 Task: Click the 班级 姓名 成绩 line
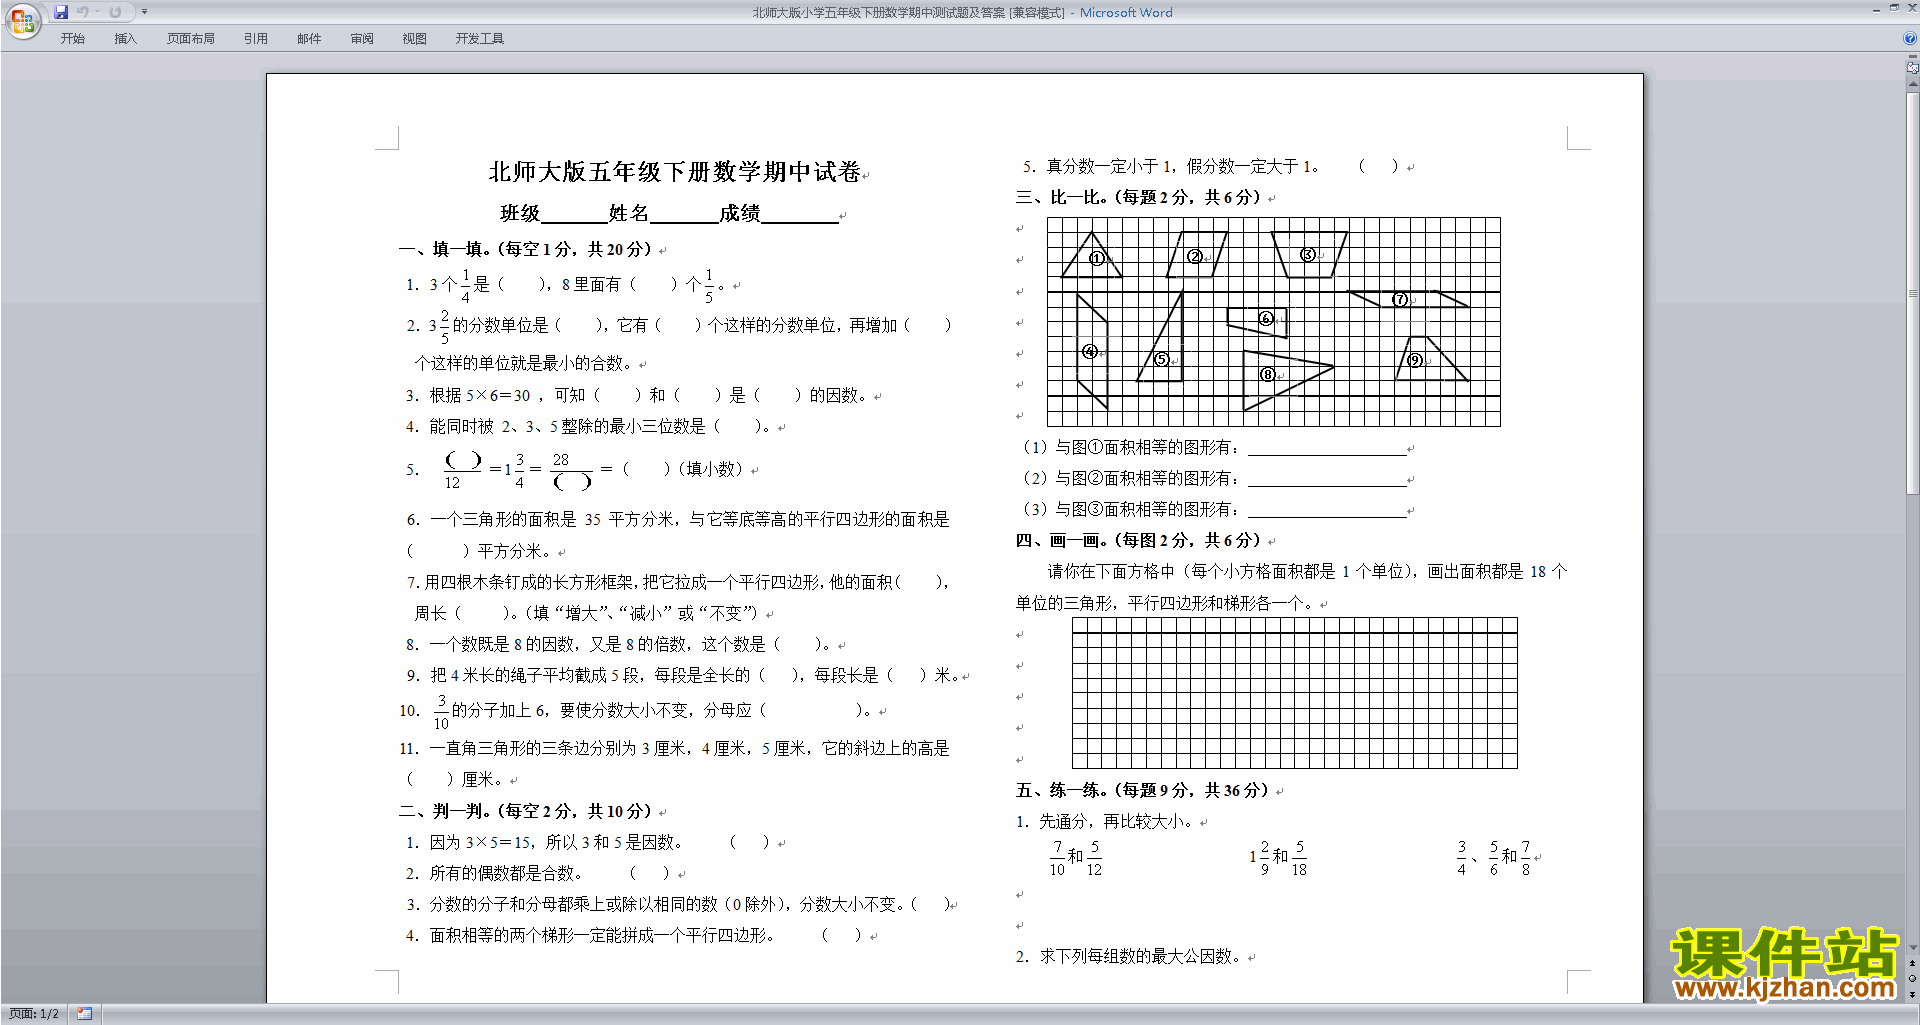point(669,213)
